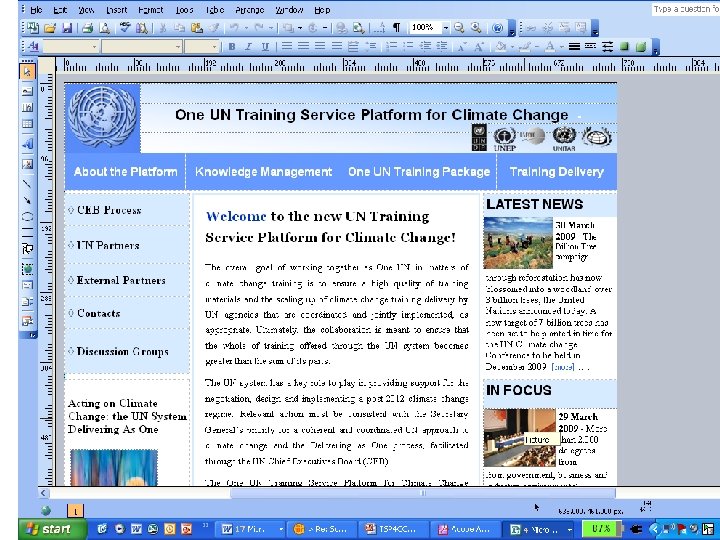Toggle Bold formatting
This screenshot has width=720, height=540.
pyautogui.click(x=232, y=46)
